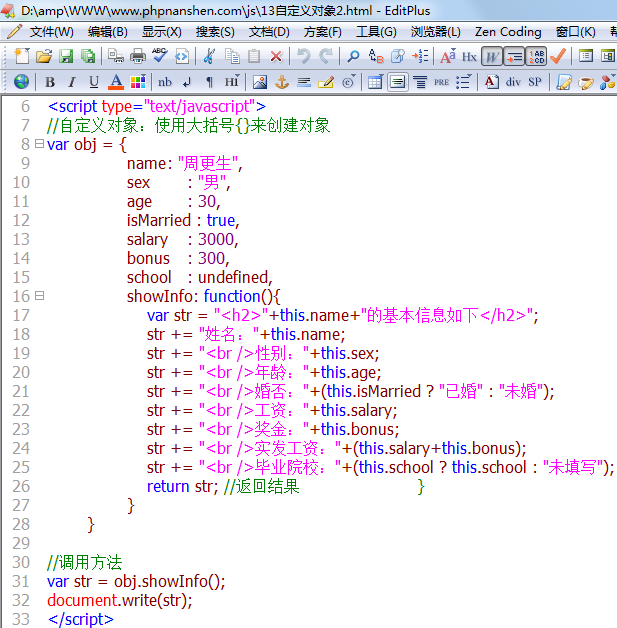
Task: Click the Paste clipboard icon
Action: pyautogui.click(x=254, y=56)
